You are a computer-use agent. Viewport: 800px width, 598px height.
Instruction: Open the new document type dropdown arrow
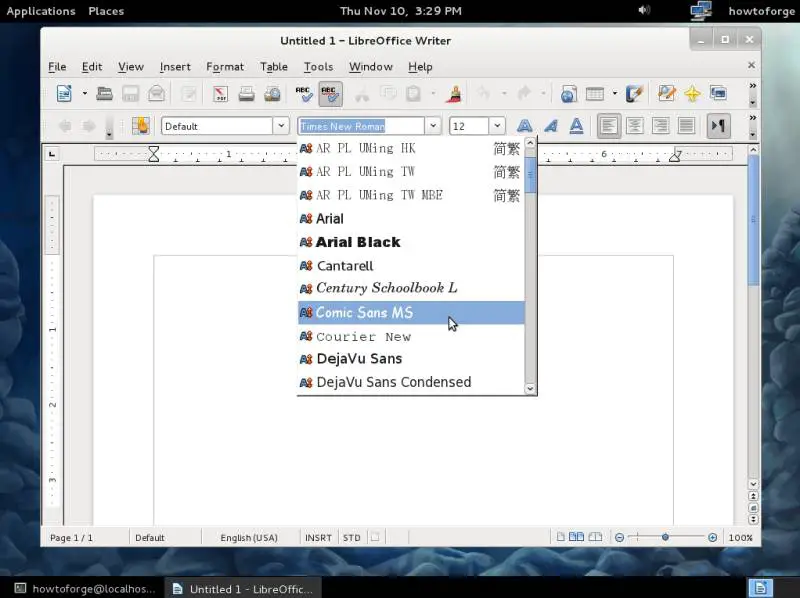(85, 93)
